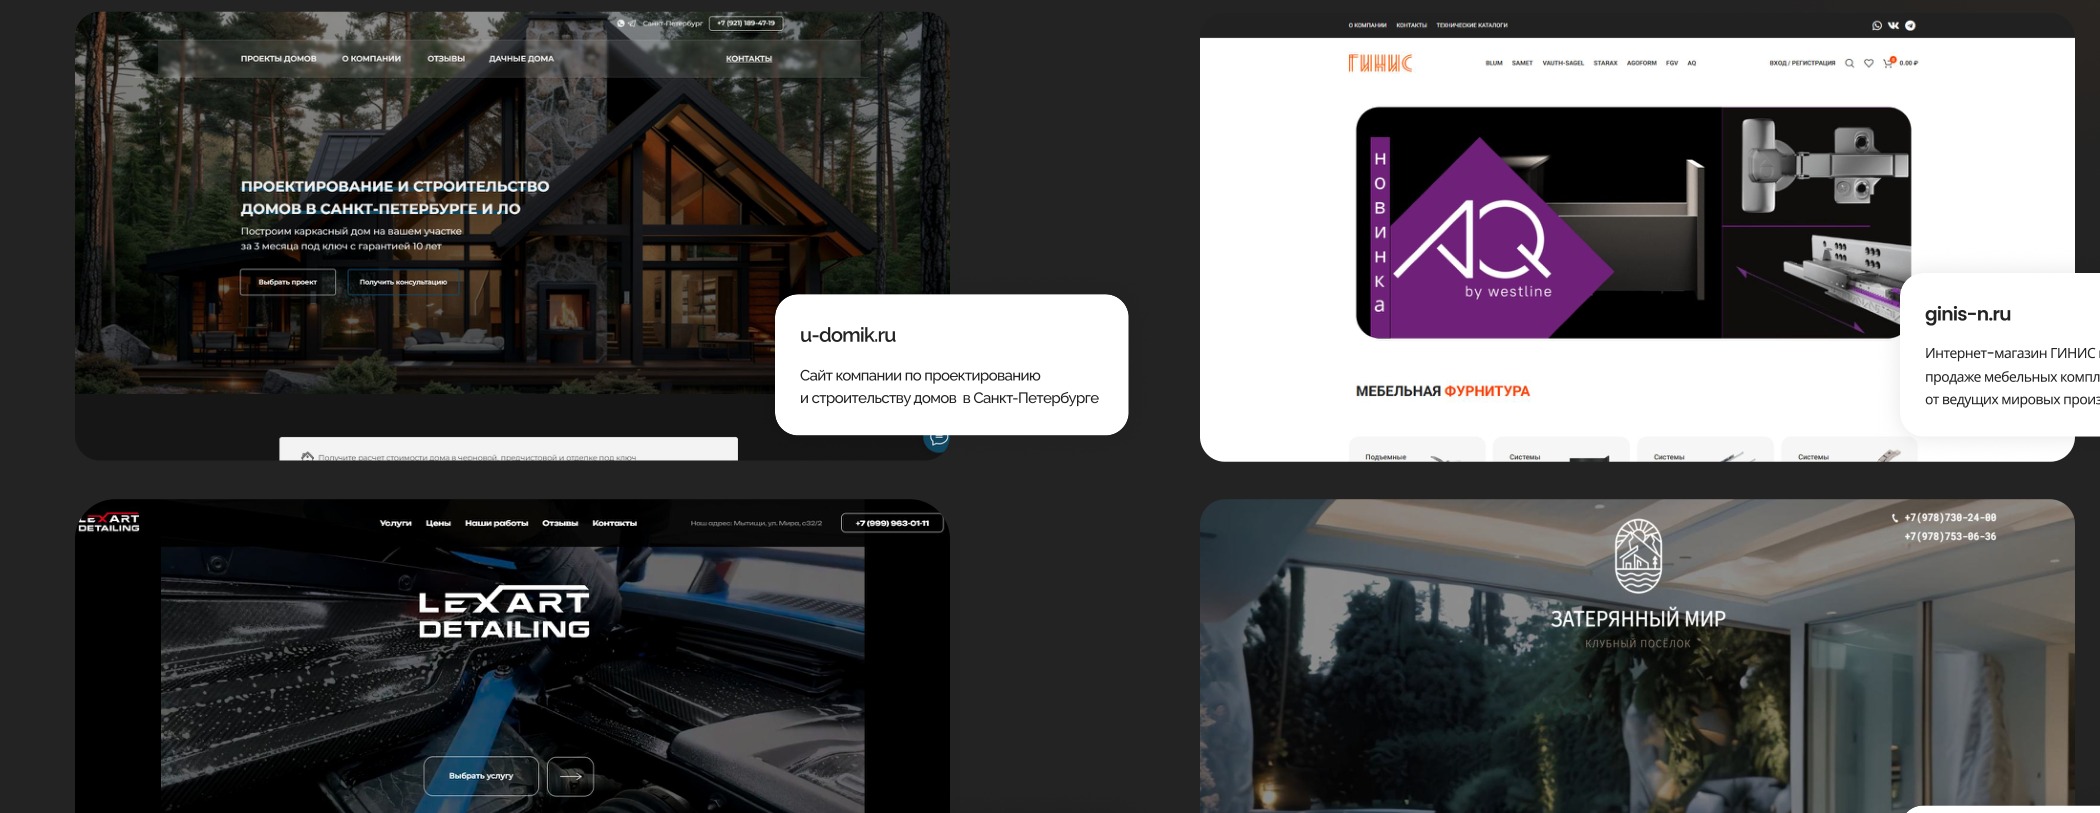Open VAUTH-SAGEL brand menu item

click(1563, 63)
